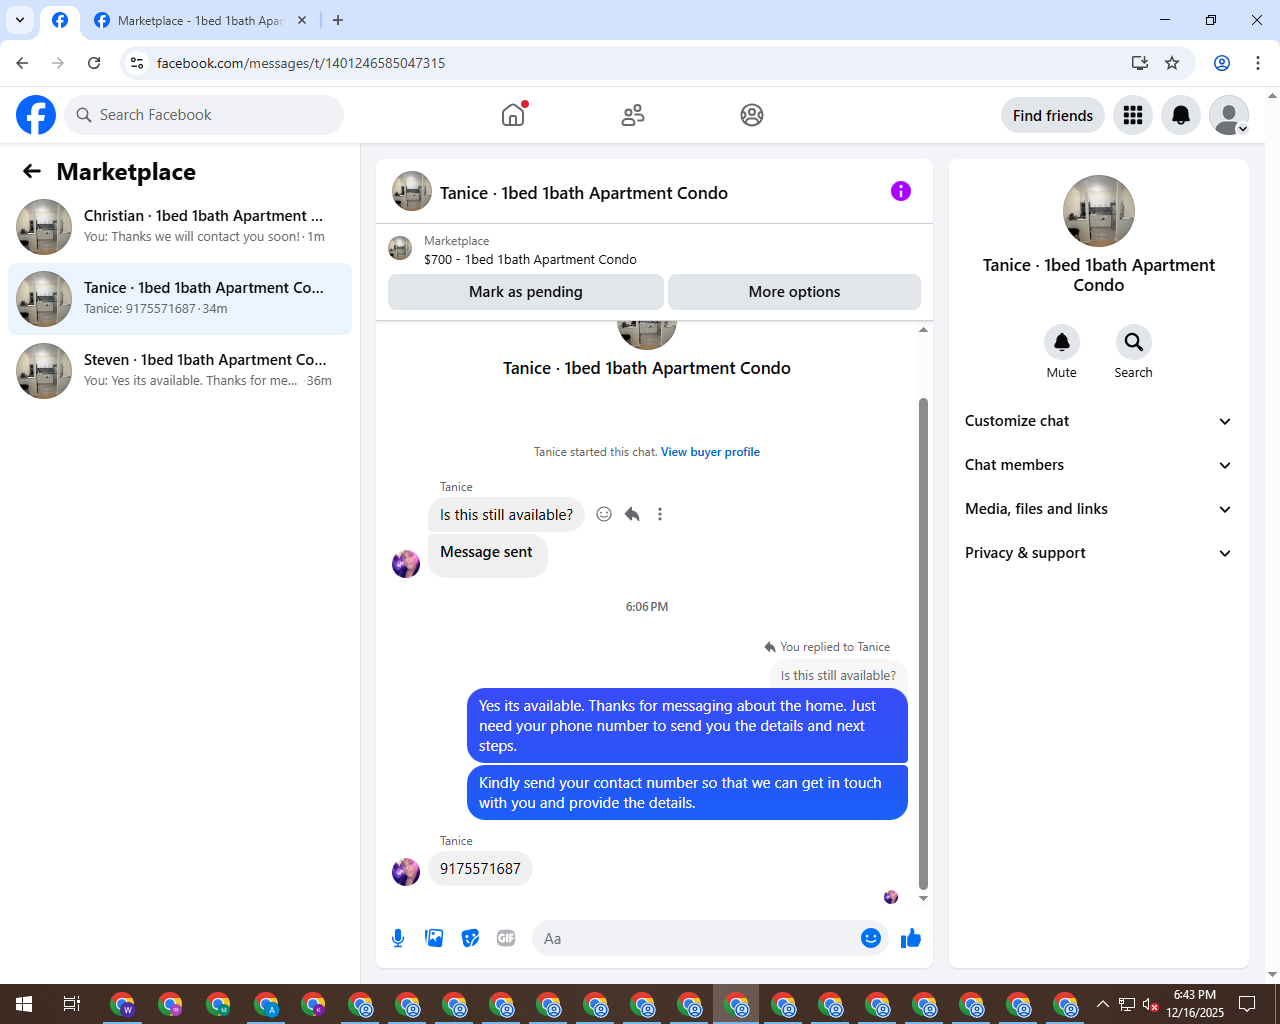1280x1024 pixels.
Task: Open the account profile avatar menu
Action: point(1229,115)
